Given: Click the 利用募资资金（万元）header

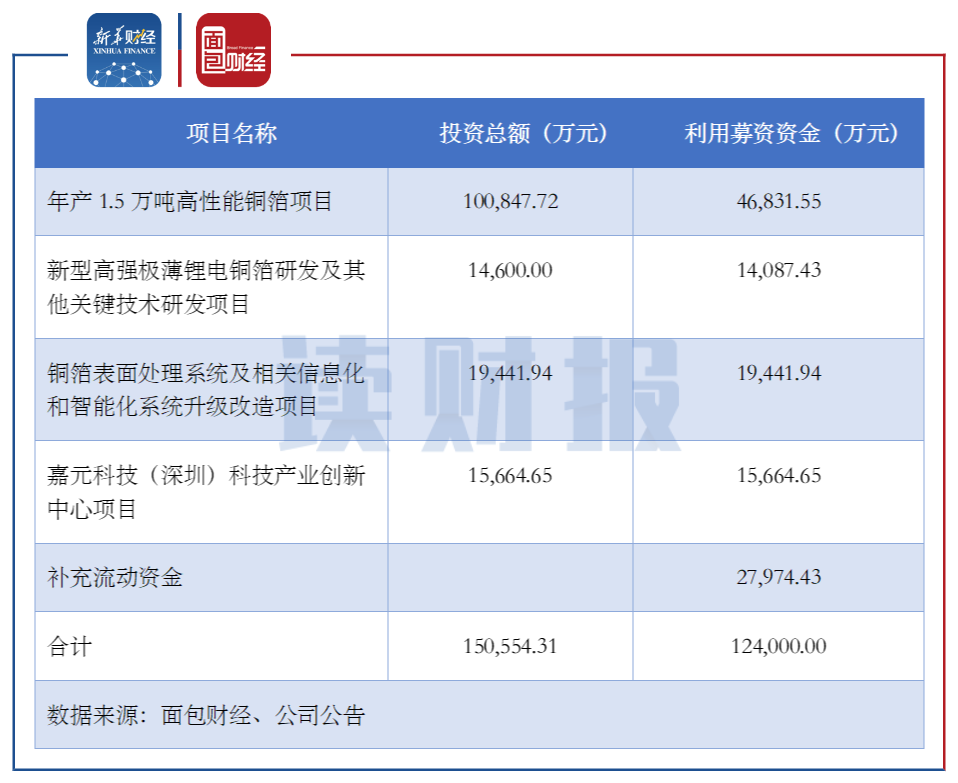Looking at the screenshot, I should [790, 130].
